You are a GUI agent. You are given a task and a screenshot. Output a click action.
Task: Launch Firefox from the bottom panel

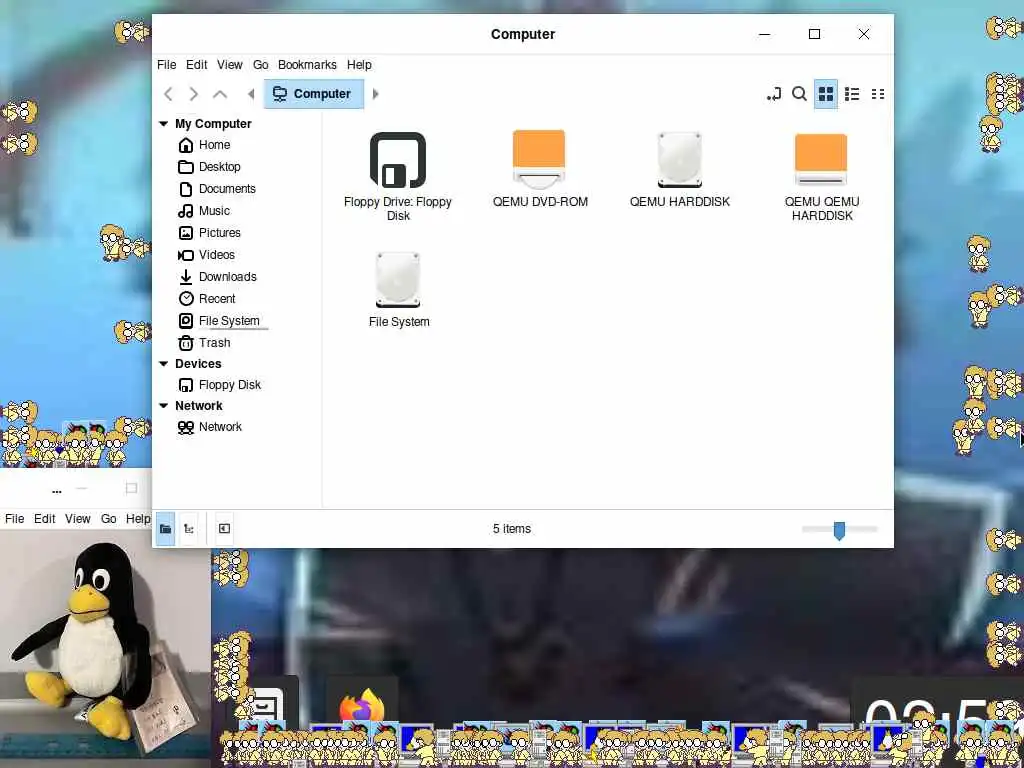pos(362,707)
